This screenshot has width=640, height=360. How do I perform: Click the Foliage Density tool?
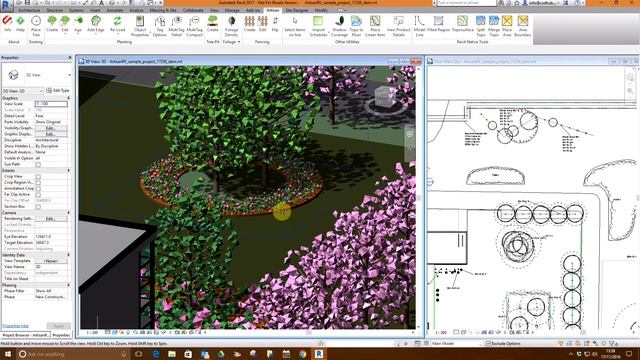231,26
